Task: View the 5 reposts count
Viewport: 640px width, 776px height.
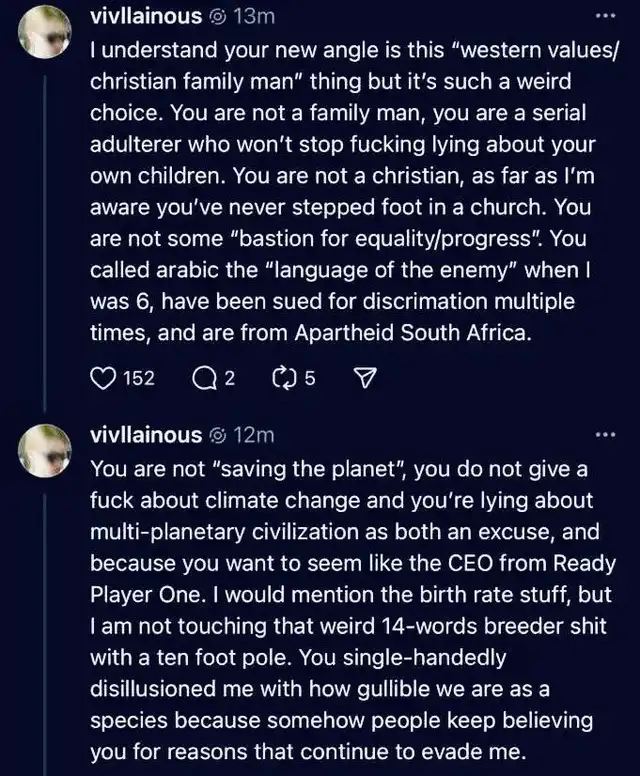Action: pyautogui.click(x=311, y=378)
